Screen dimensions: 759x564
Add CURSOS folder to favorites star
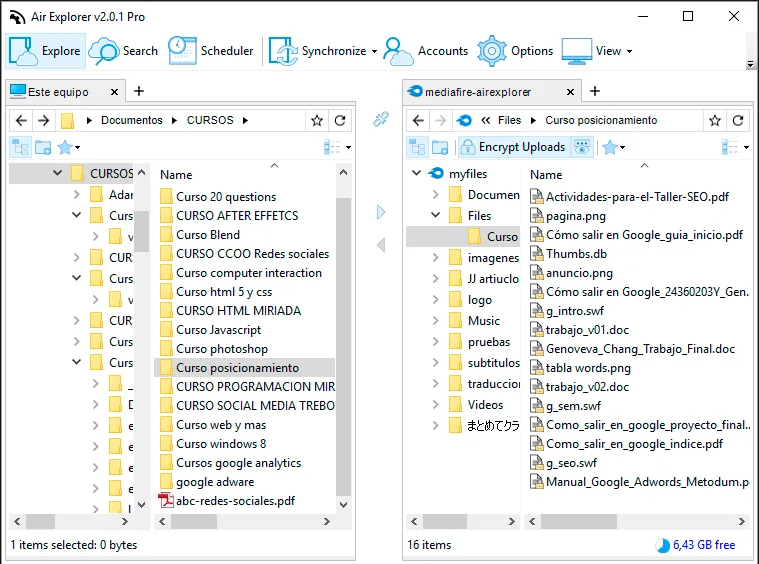click(317, 120)
